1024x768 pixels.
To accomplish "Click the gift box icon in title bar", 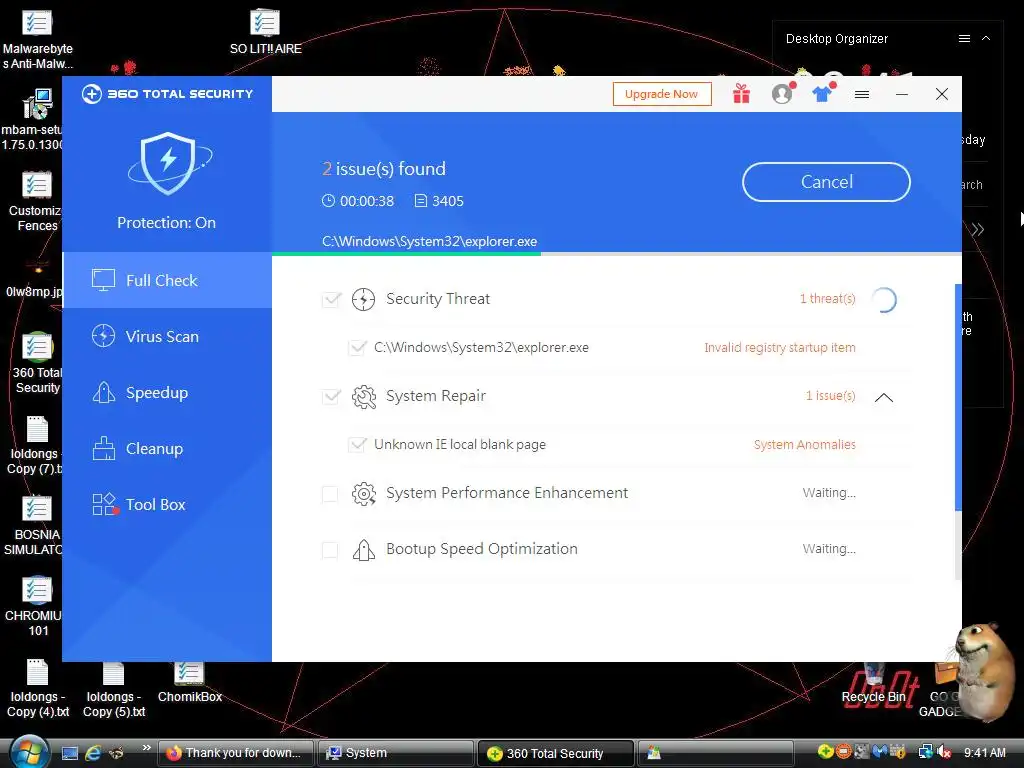I will tap(741, 94).
